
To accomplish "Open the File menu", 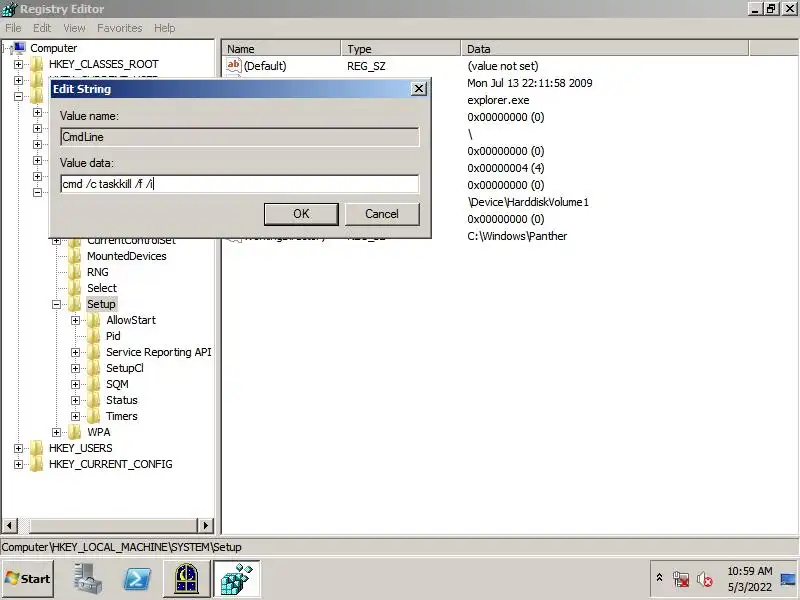I will [13, 28].
